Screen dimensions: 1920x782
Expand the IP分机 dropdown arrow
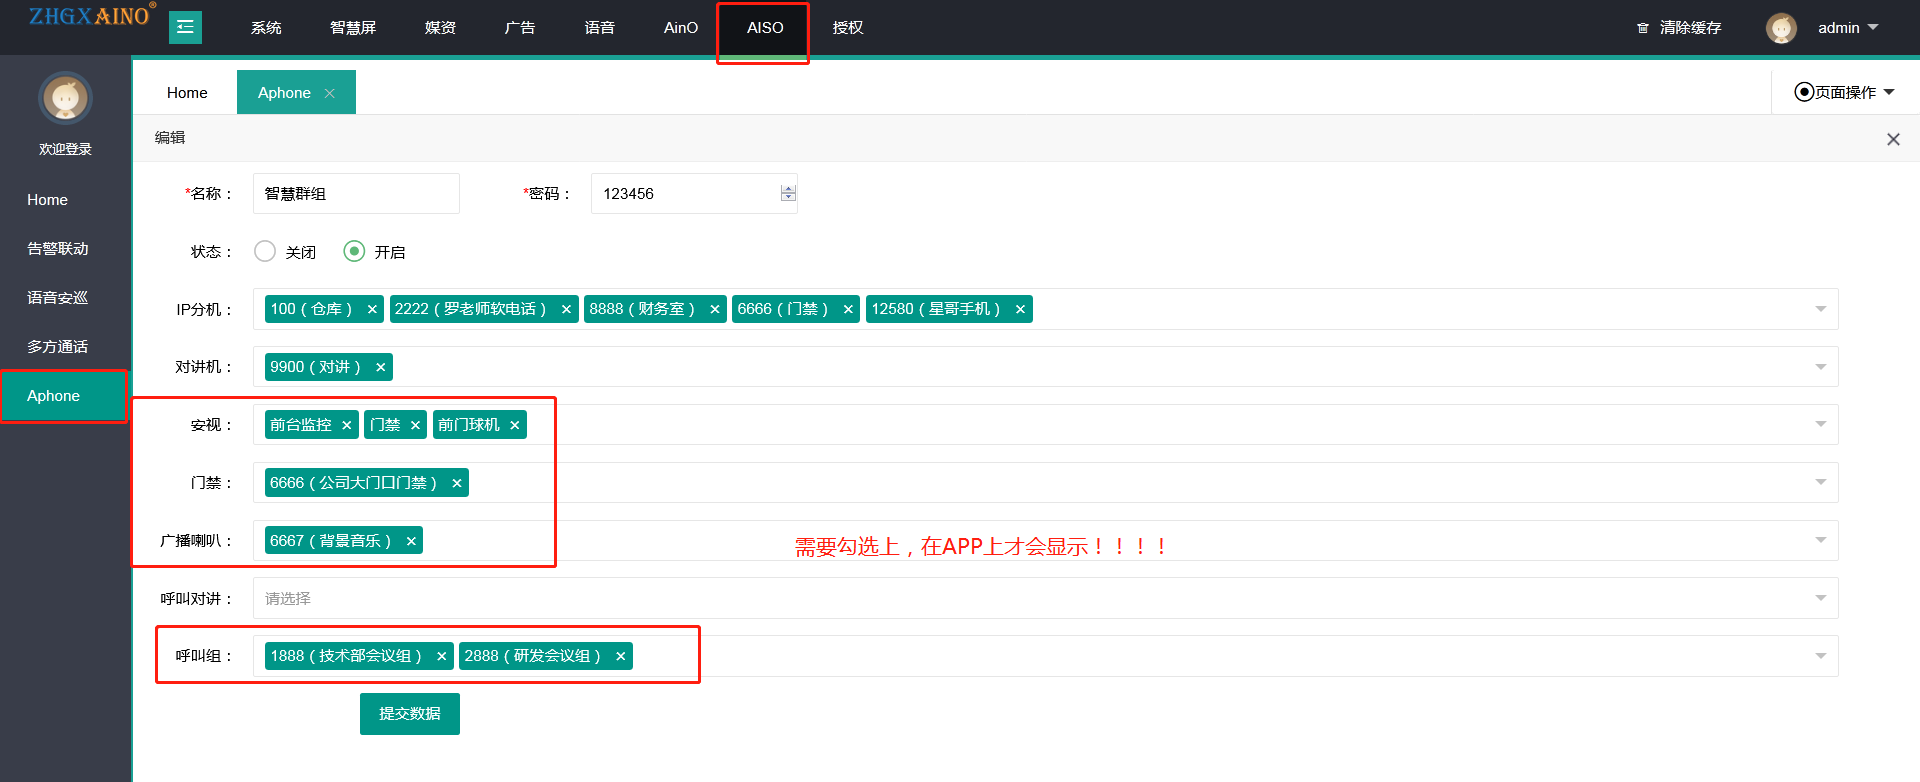tap(1820, 309)
